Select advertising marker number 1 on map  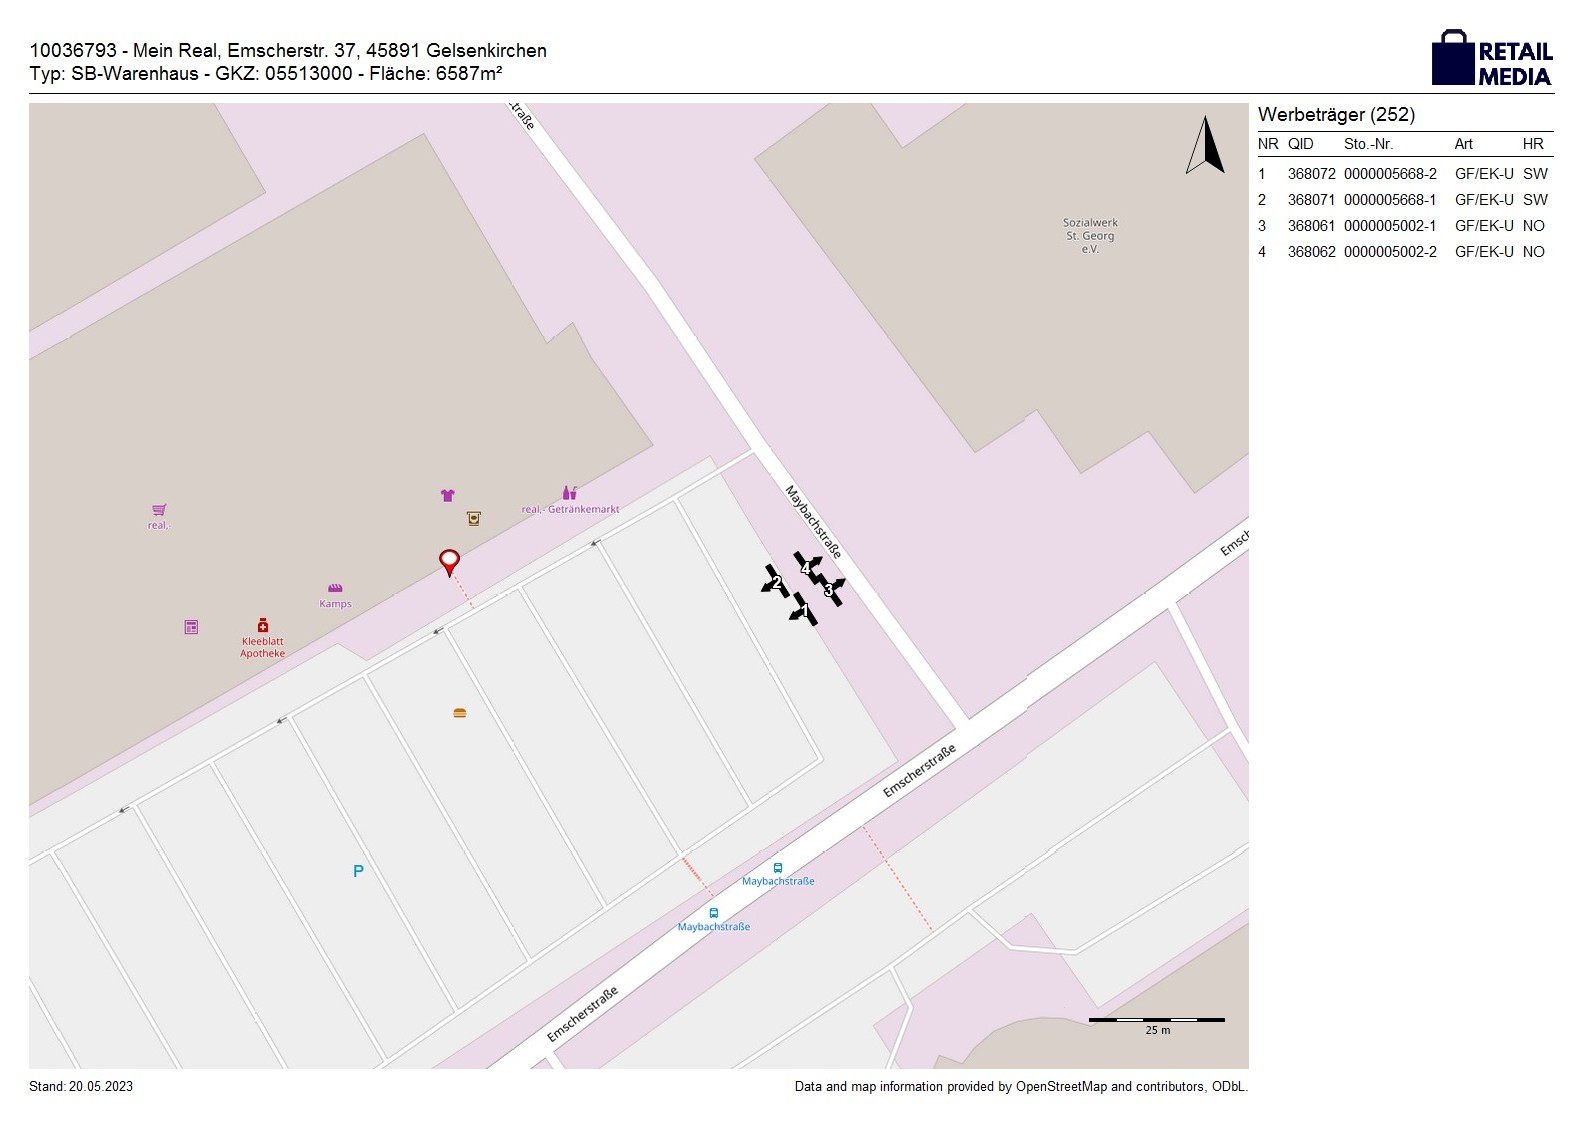click(x=804, y=610)
